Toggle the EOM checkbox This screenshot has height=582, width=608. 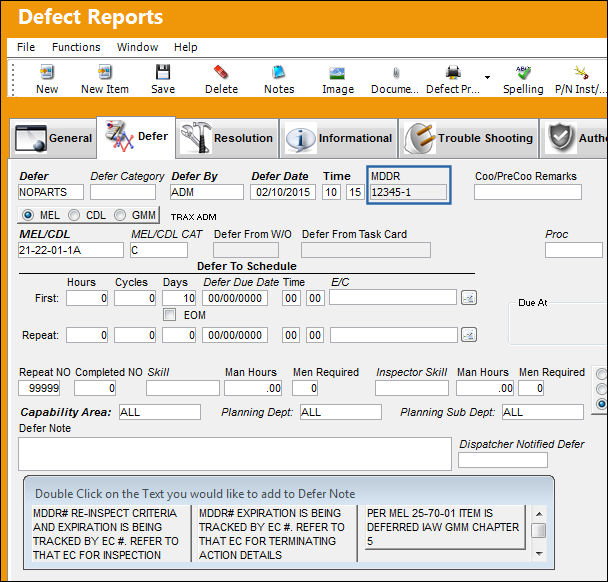point(169,314)
